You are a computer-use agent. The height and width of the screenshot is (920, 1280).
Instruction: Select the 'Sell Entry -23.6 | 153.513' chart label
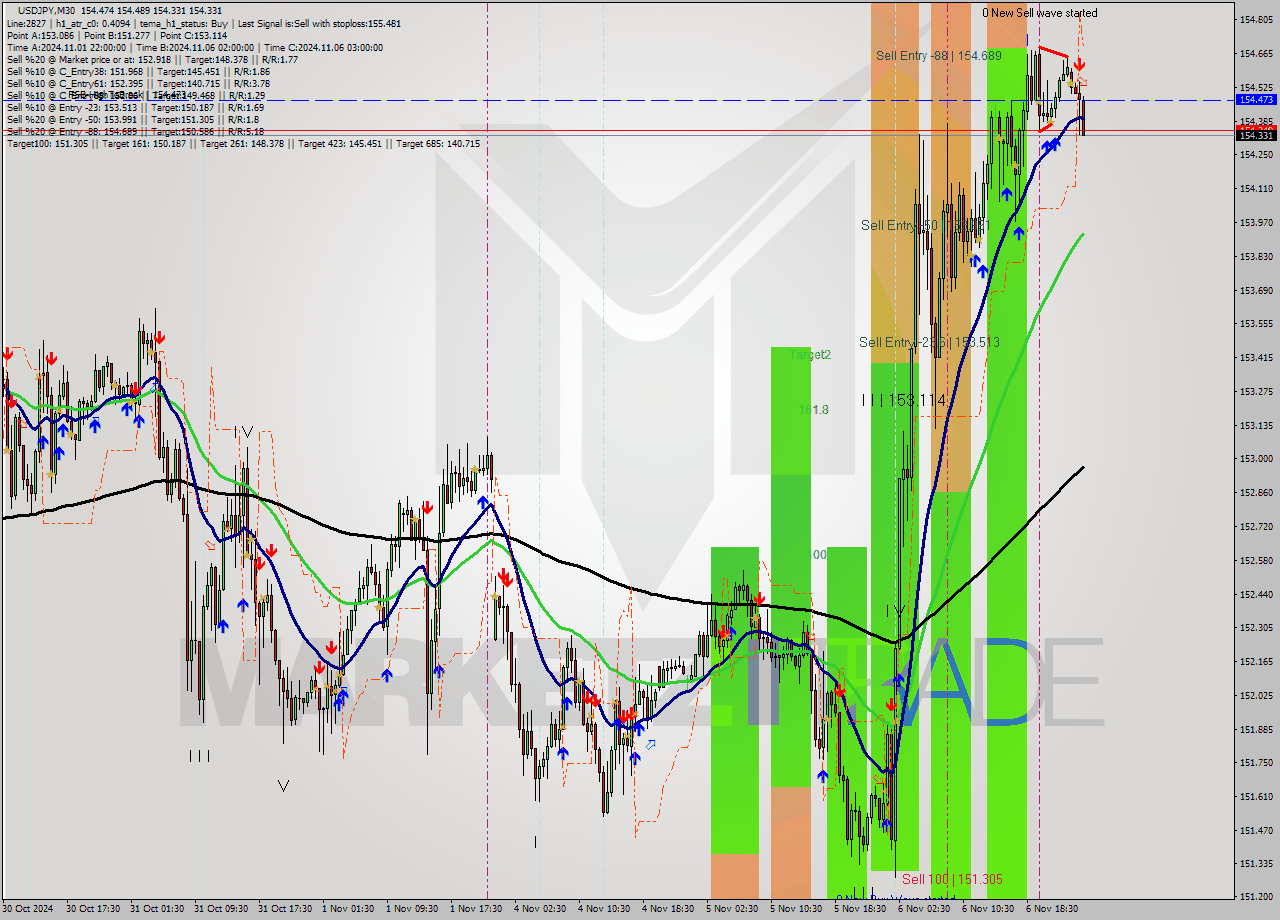click(929, 342)
